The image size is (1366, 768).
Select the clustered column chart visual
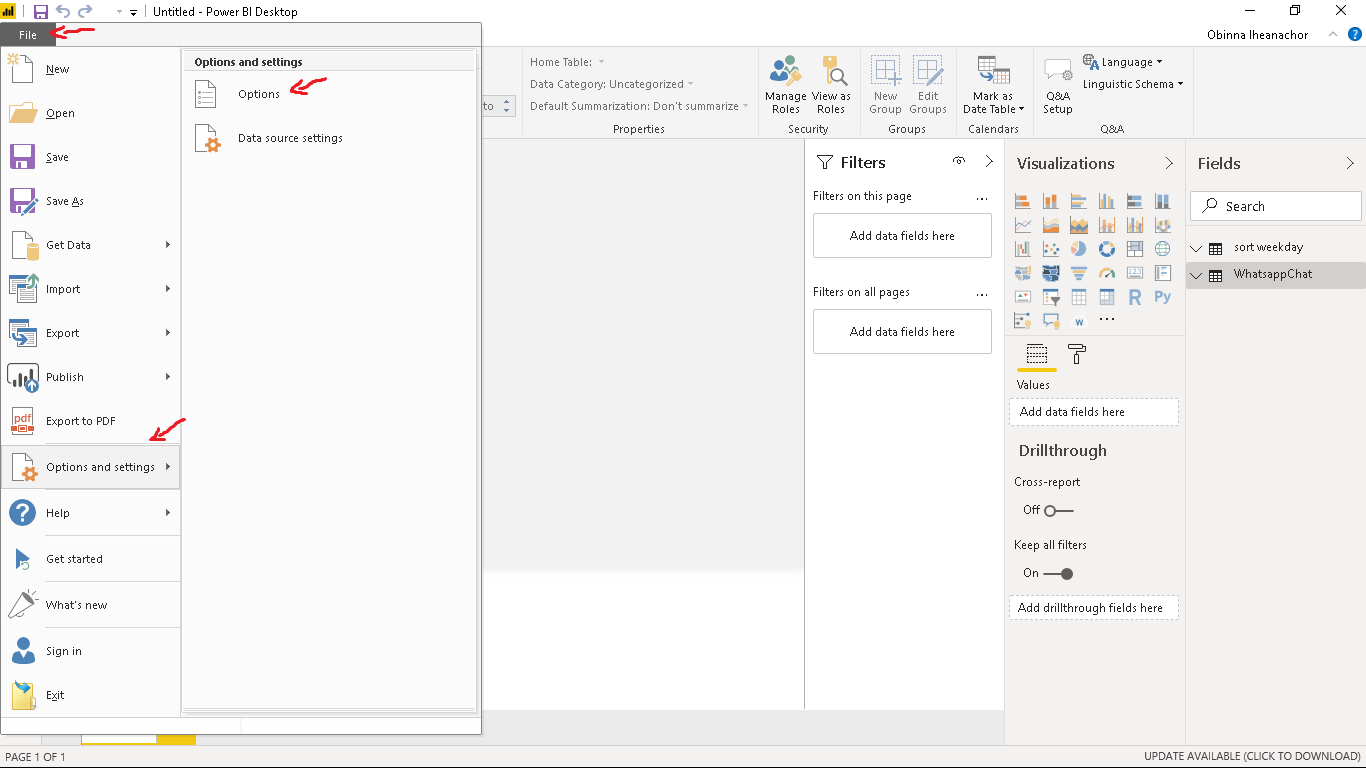coord(1107,201)
